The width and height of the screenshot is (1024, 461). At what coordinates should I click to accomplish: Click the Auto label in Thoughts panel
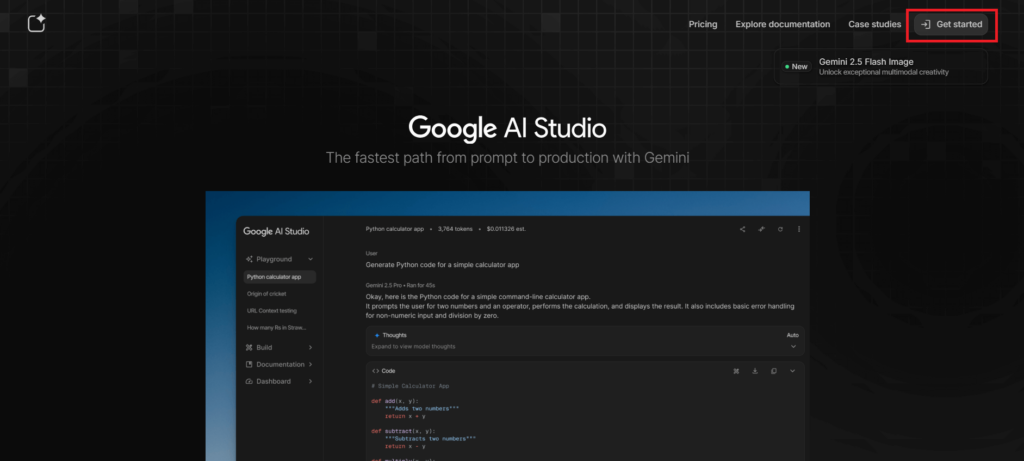[x=793, y=335]
